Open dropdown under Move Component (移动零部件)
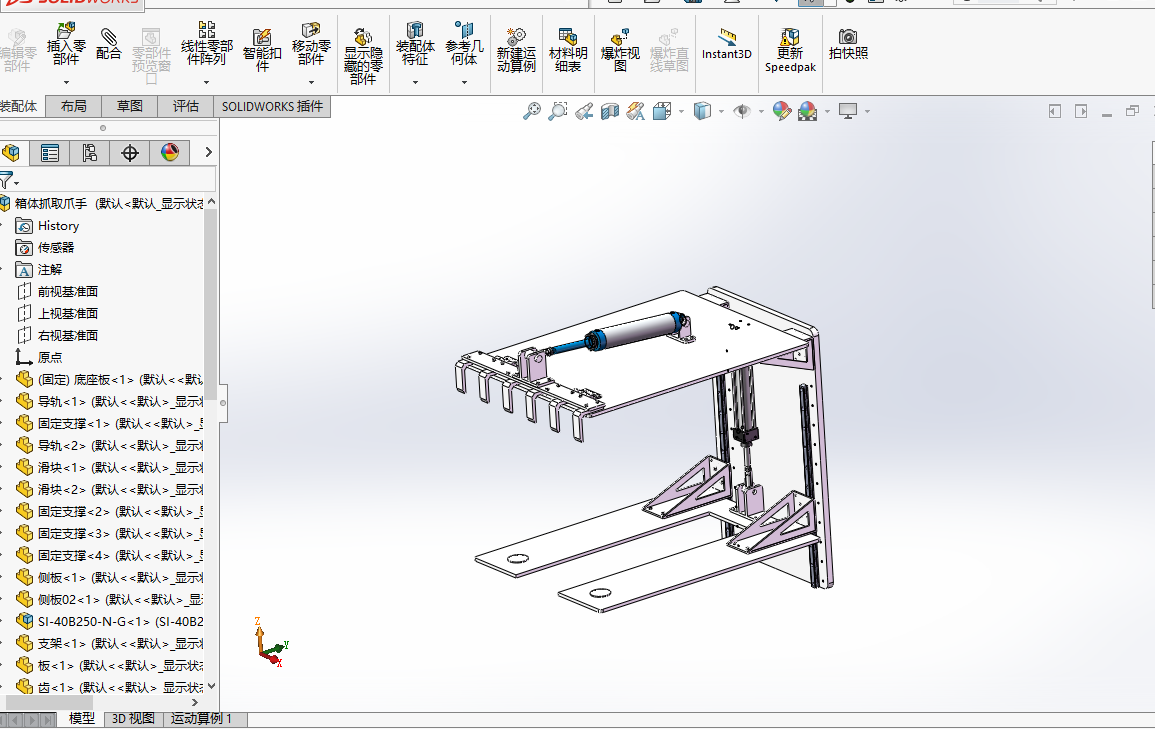 click(x=311, y=82)
